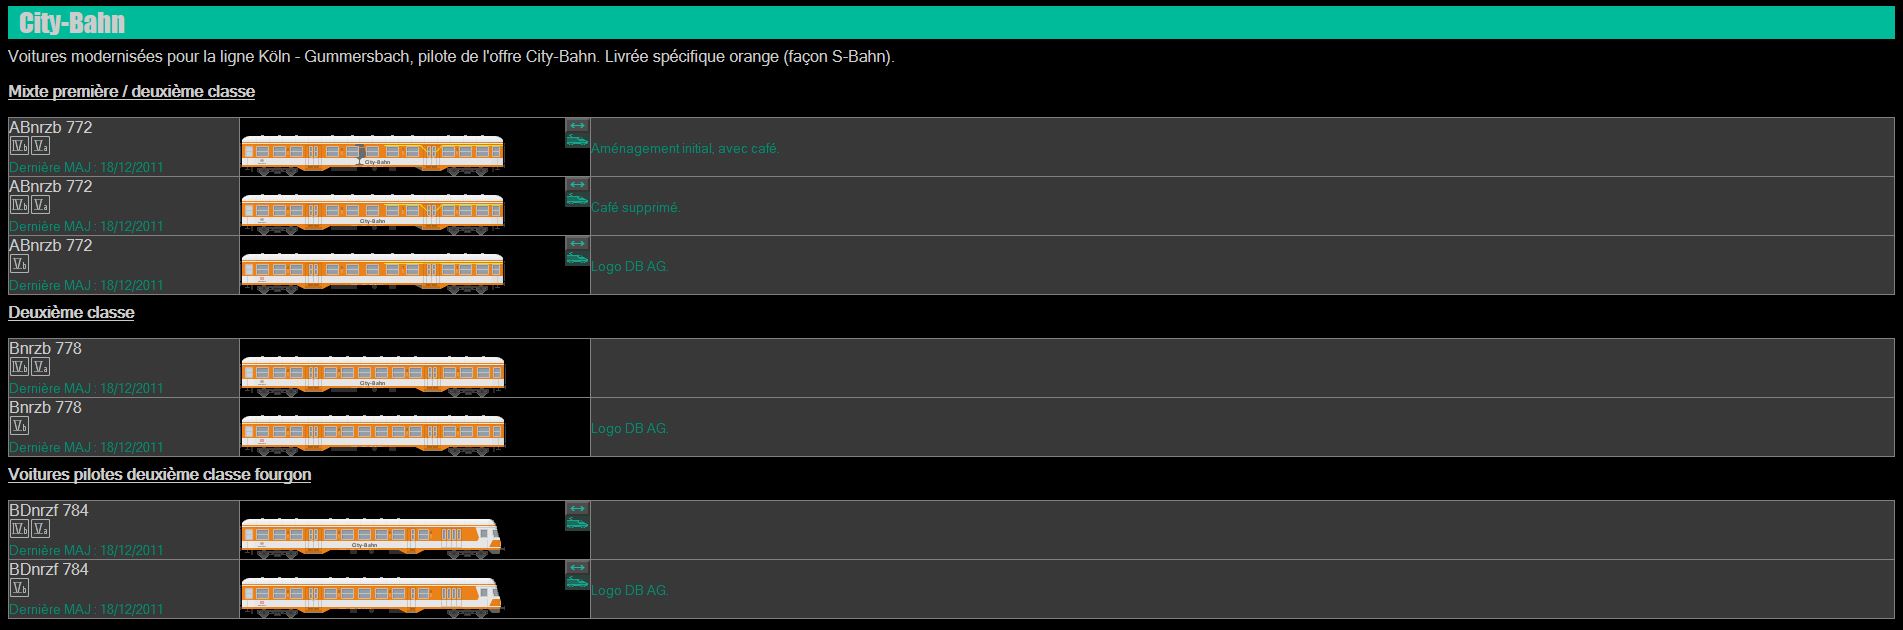The image size is (1903, 630).
Task: Click 'Voitures pilotes deuxième classe fourgon' heading
Action: [x=159, y=474]
